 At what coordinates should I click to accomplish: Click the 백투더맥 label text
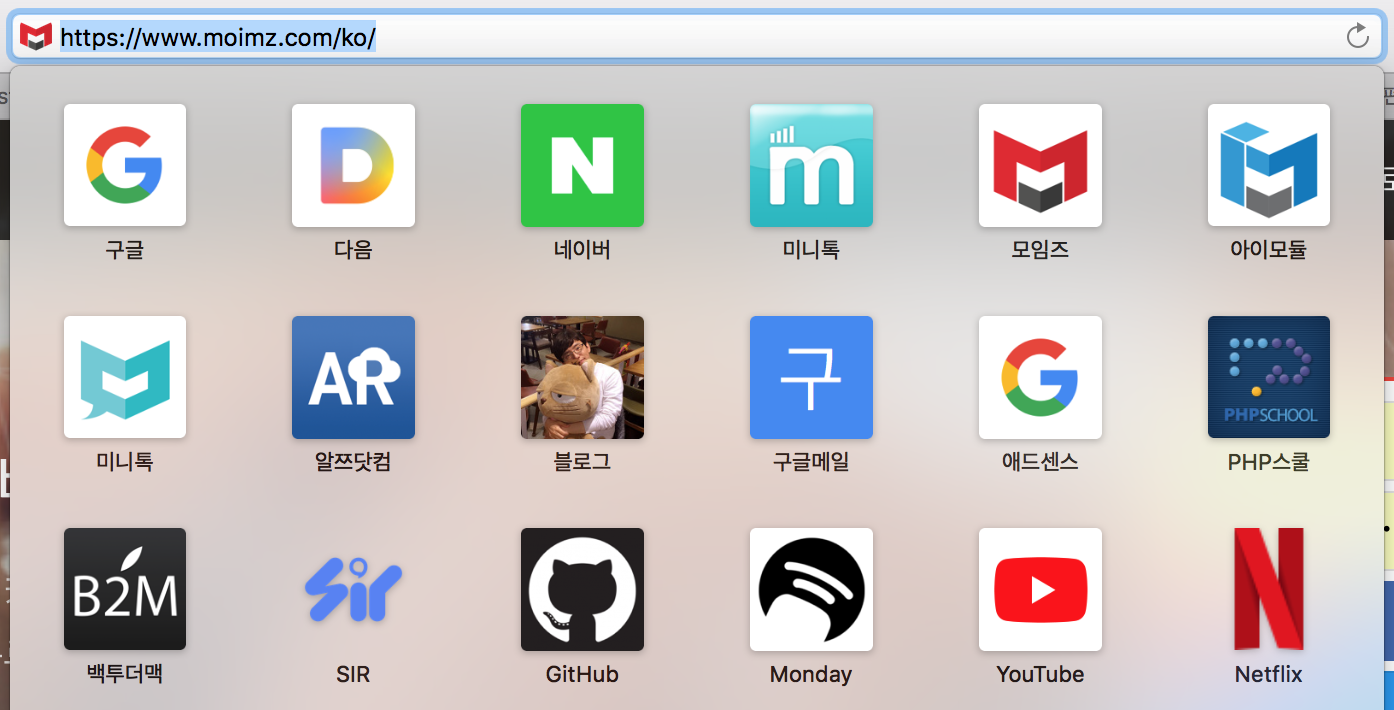click(125, 674)
